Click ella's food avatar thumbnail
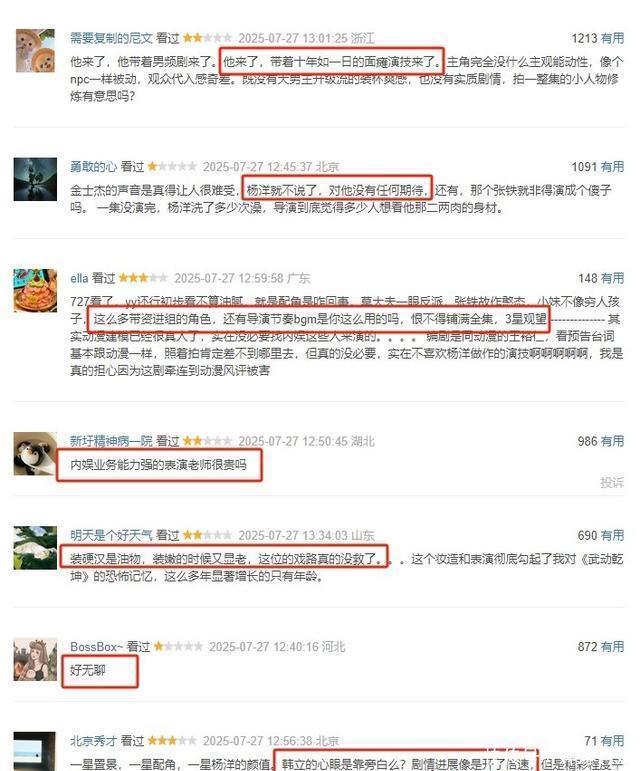640x771 pixels. point(35,291)
